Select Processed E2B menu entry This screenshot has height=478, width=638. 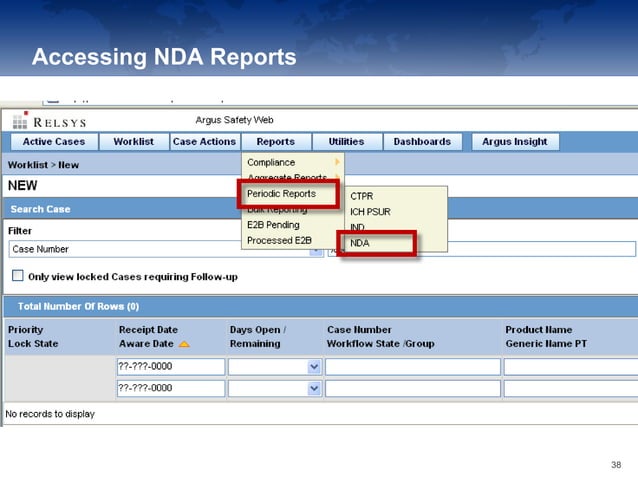(279, 240)
